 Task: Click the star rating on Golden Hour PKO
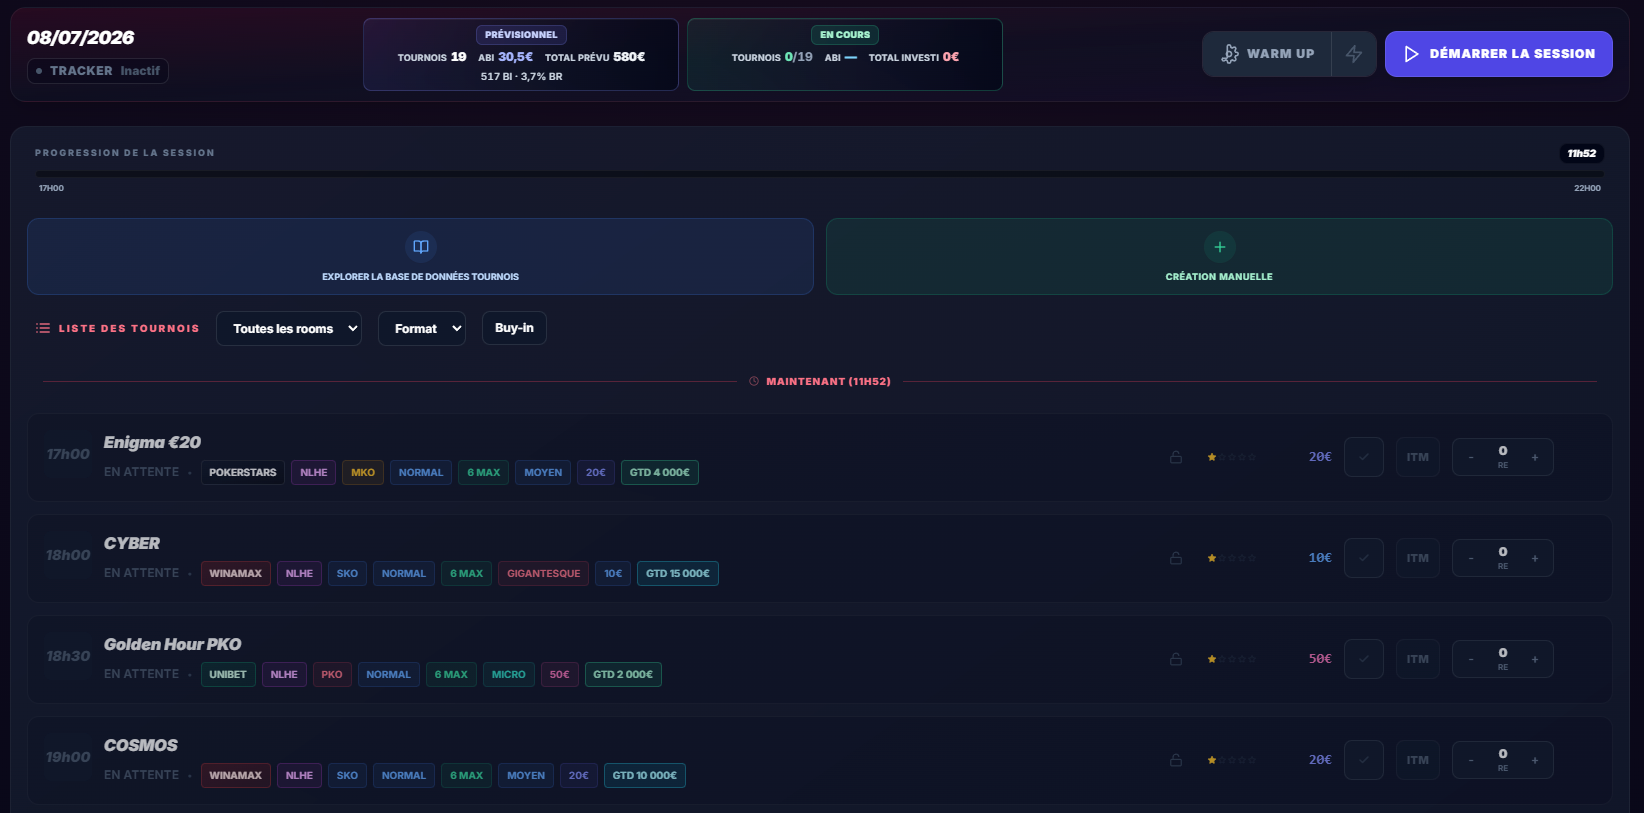[x=1231, y=659]
